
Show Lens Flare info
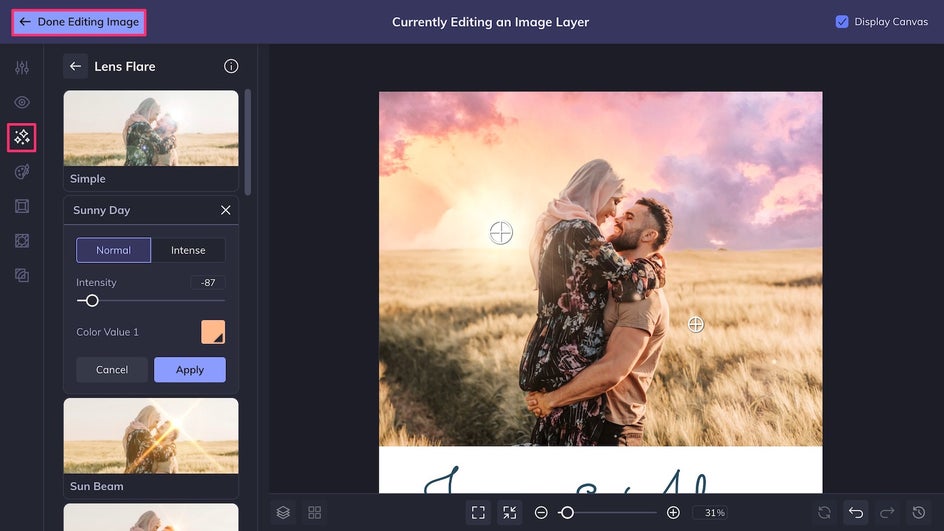pos(231,66)
